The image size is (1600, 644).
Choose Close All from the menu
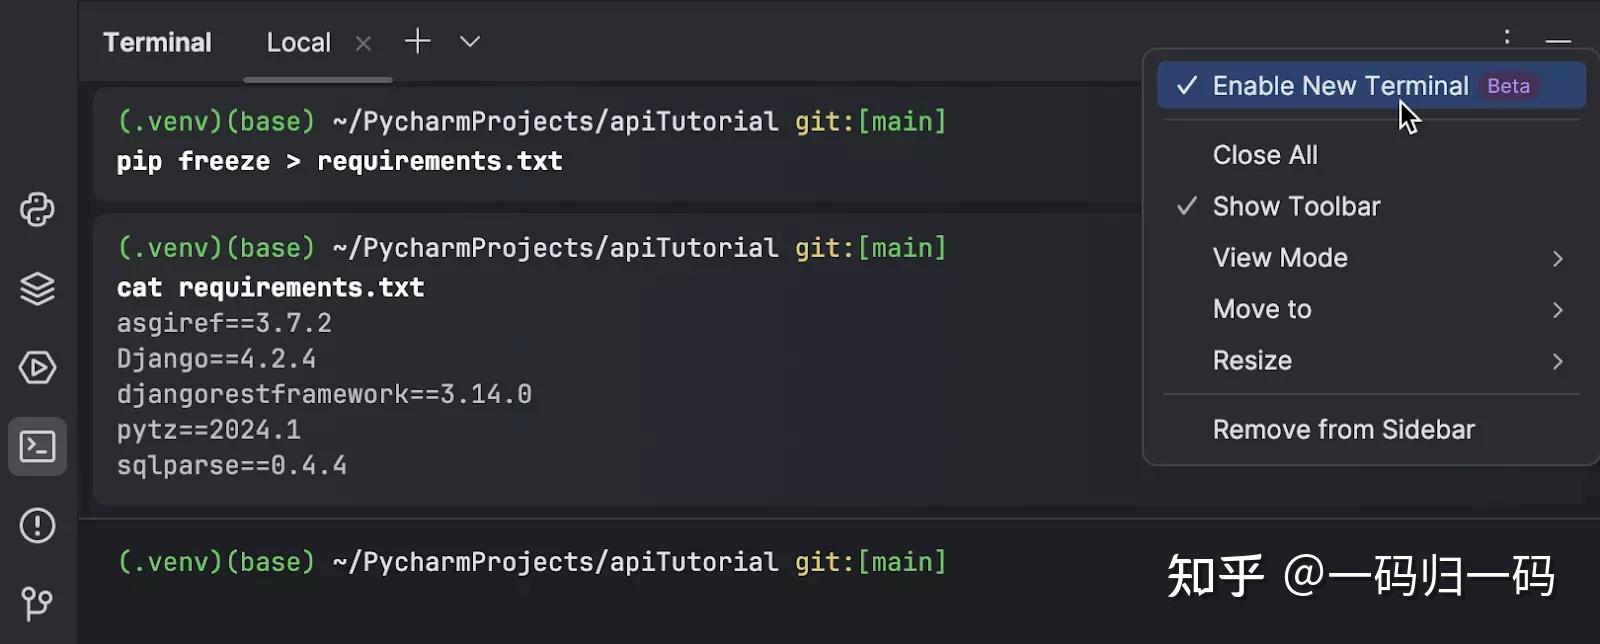(1265, 155)
